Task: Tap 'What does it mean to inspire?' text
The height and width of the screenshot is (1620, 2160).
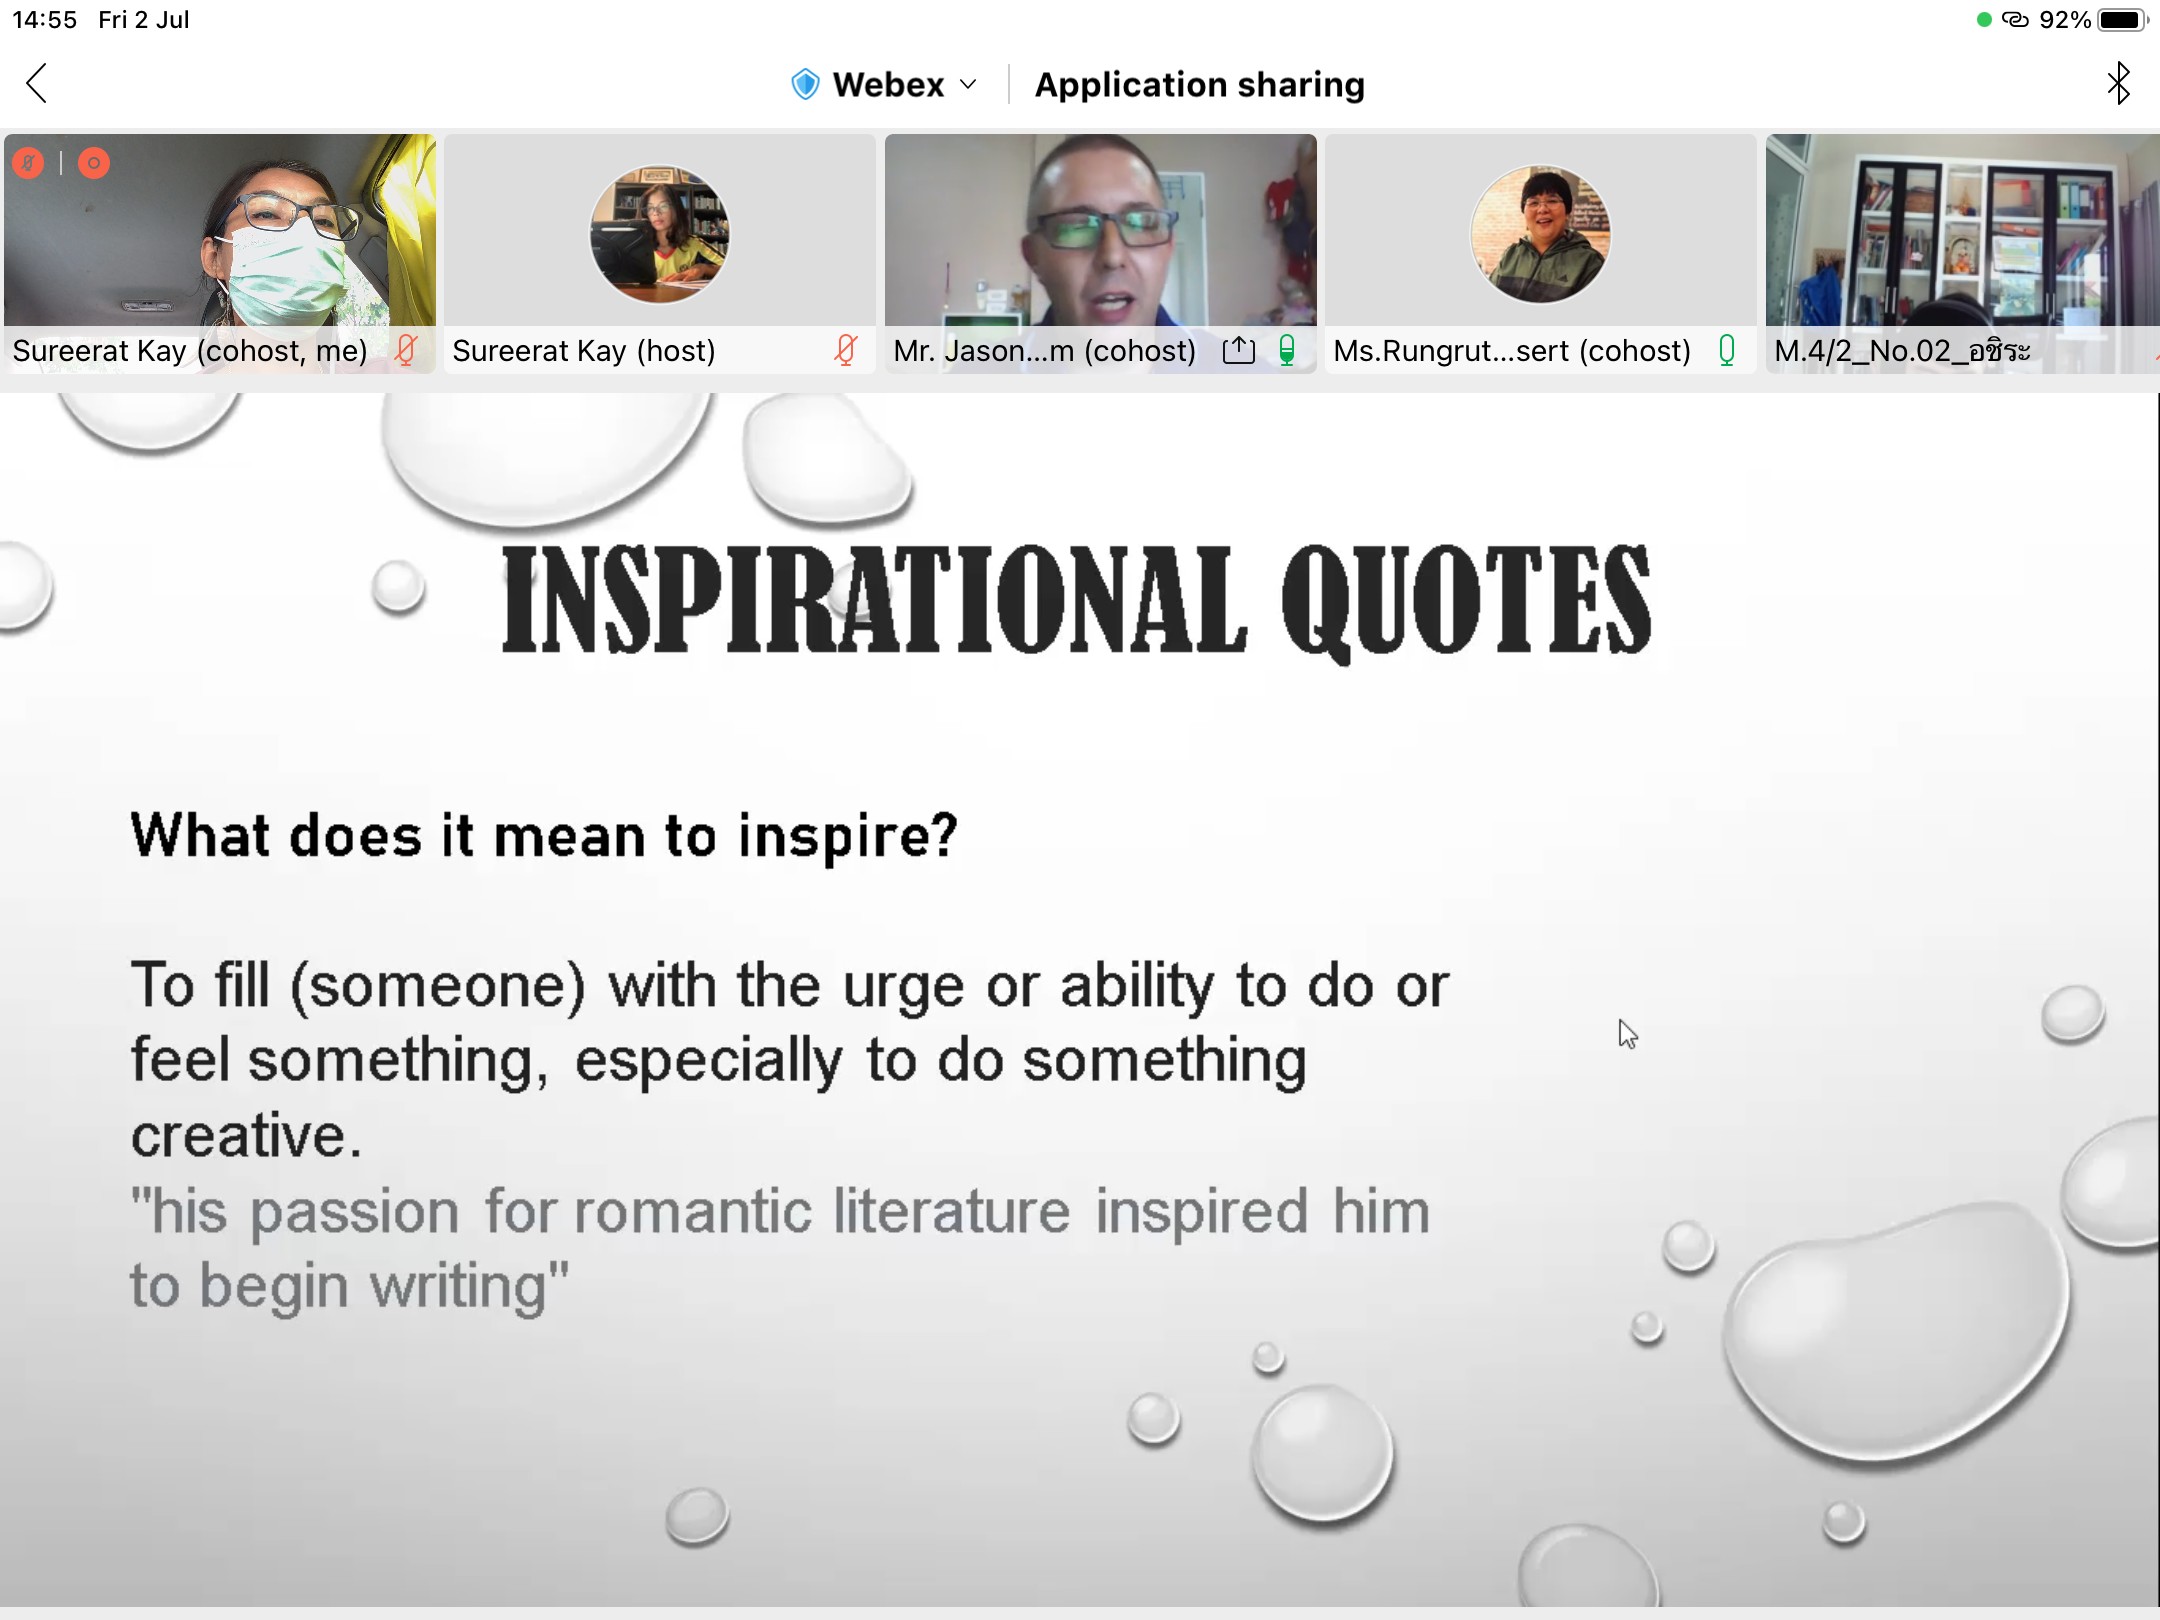Action: coord(544,835)
